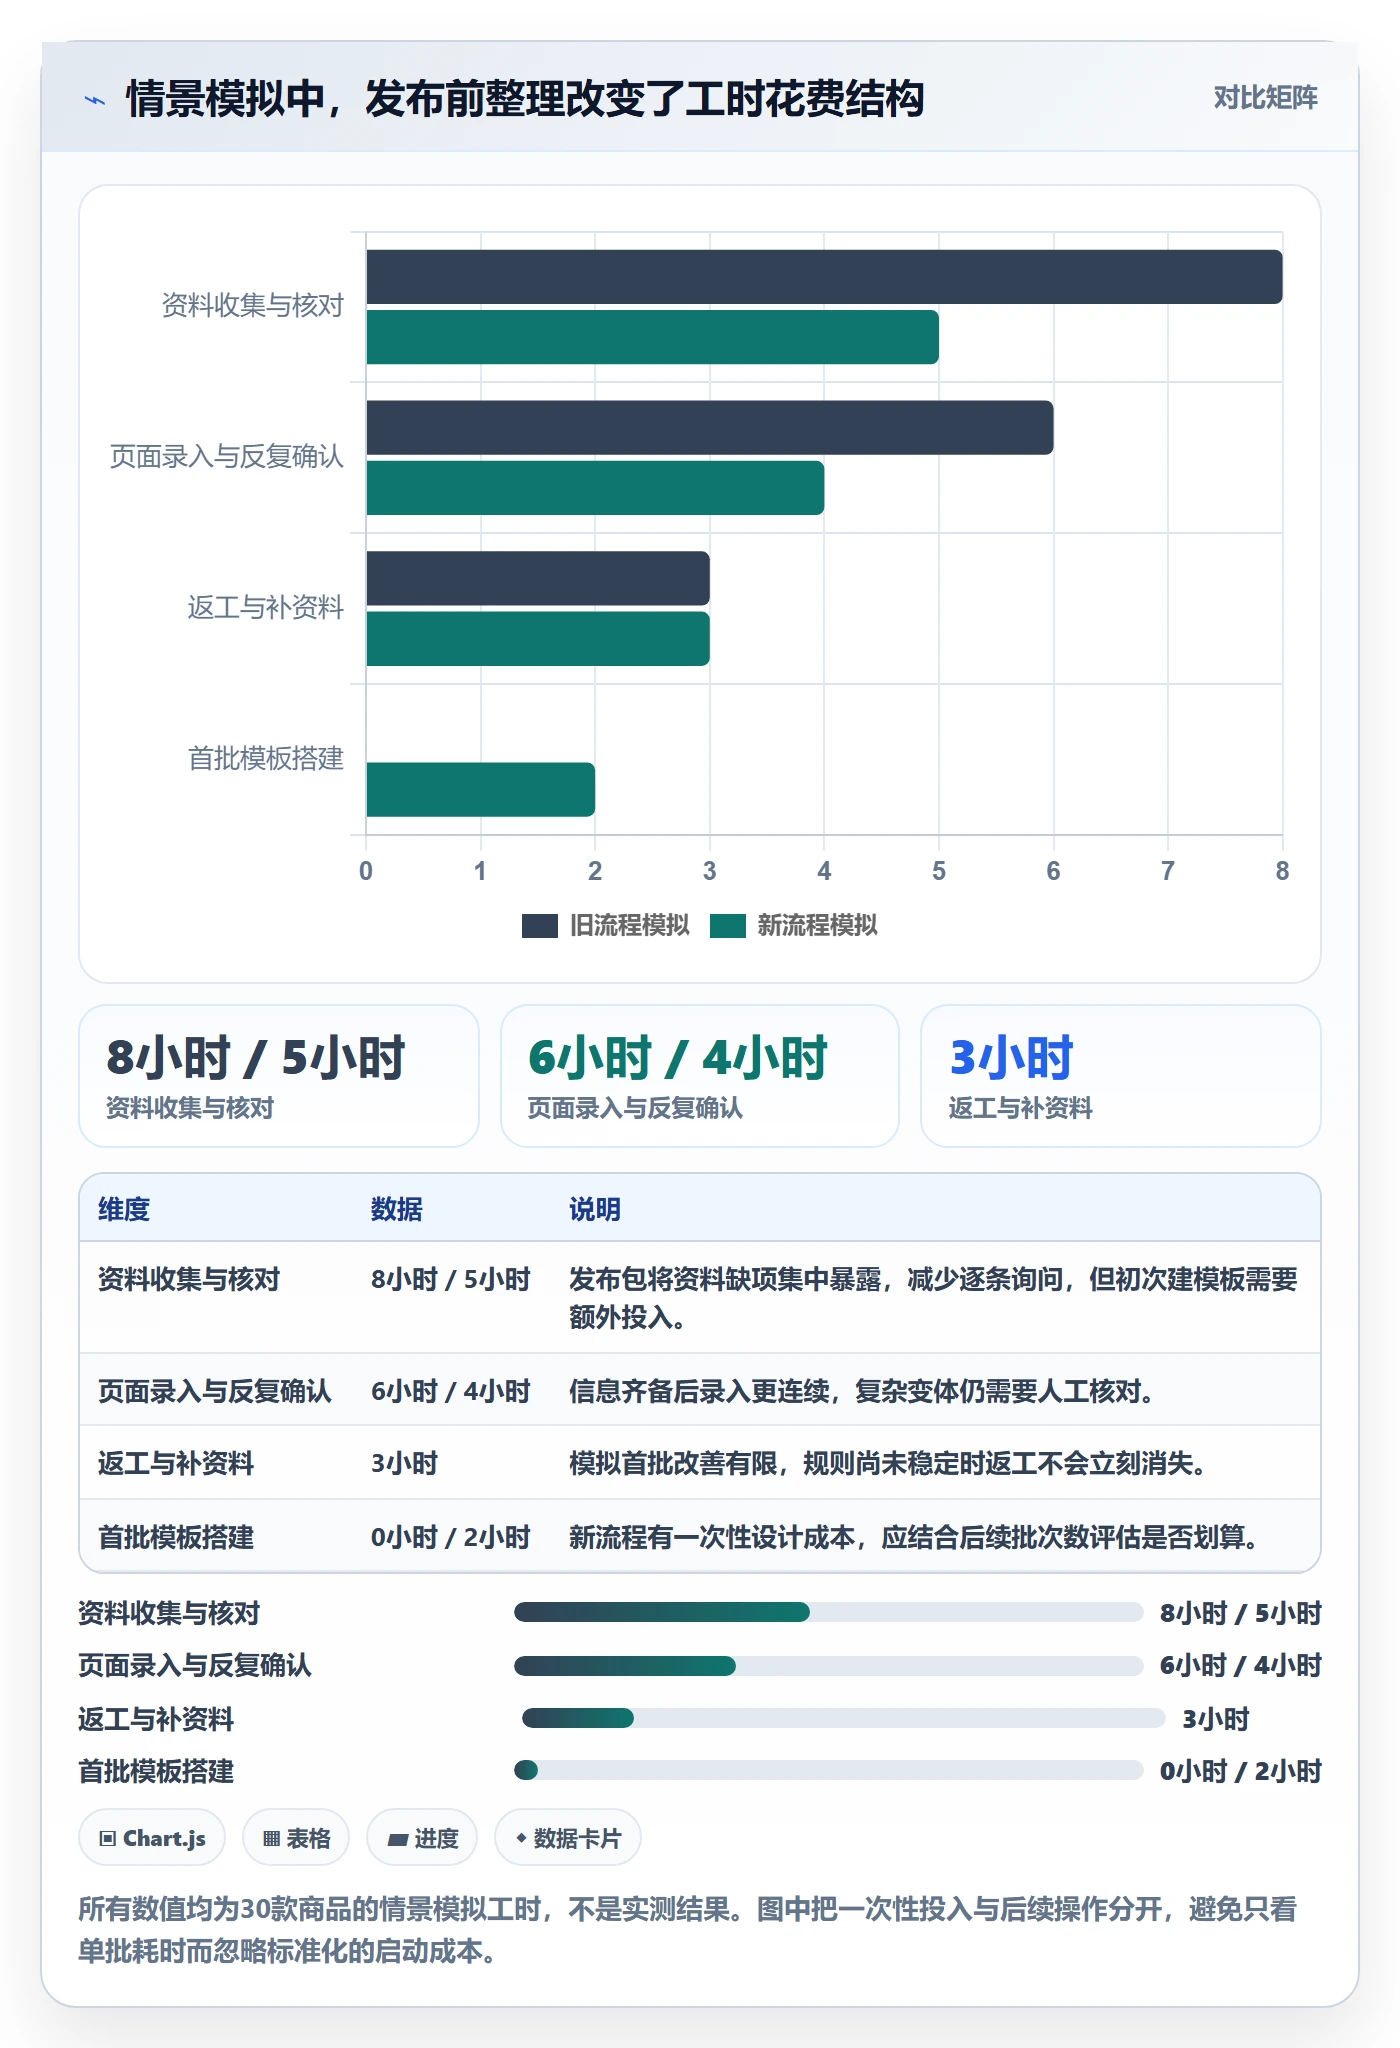Click the lightning icon beside the page title

point(94,99)
